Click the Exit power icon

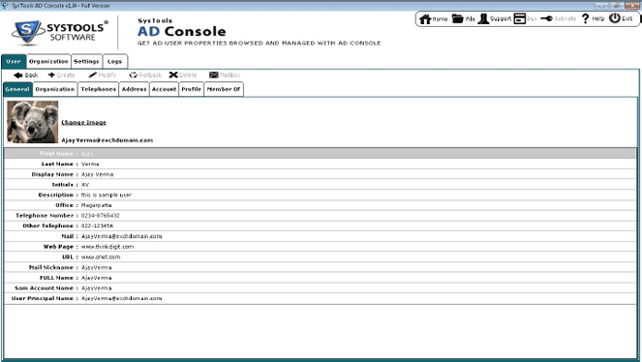pos(621,19)
